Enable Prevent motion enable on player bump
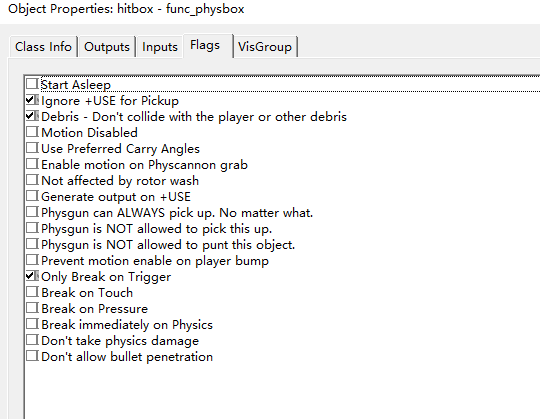 tap(32, 260)
